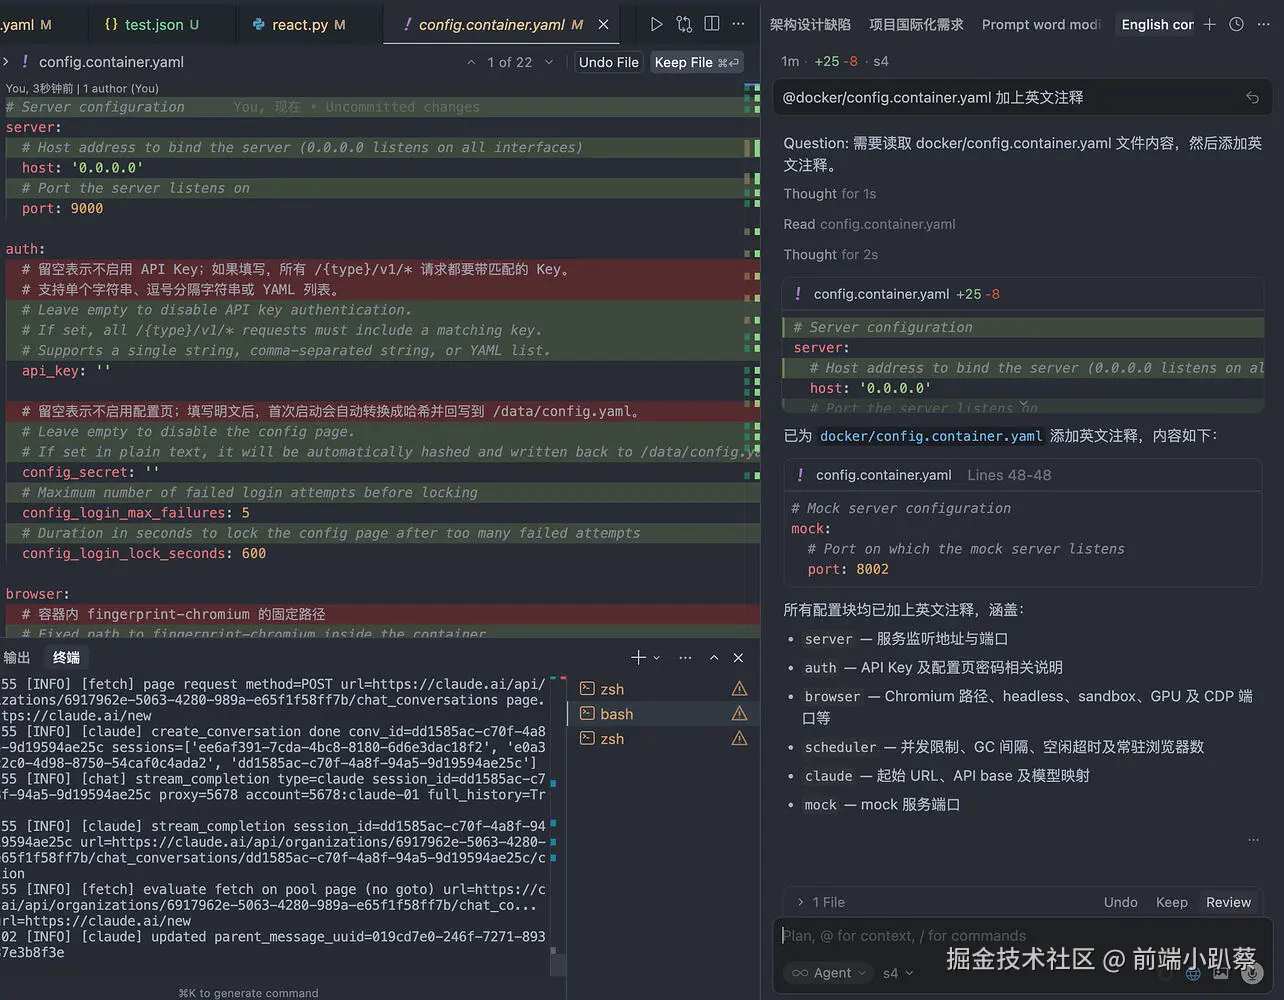Viewport: 1284px width, 1000px height.
Task: Open the new-terminal profile dropdown arrow
Action: 656,657
